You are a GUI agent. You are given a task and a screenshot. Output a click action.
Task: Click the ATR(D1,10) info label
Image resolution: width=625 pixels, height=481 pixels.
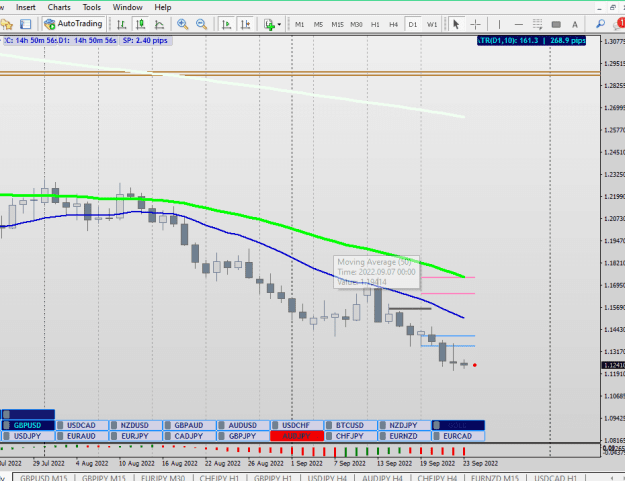pyautogui.click(x=531, y=41)
